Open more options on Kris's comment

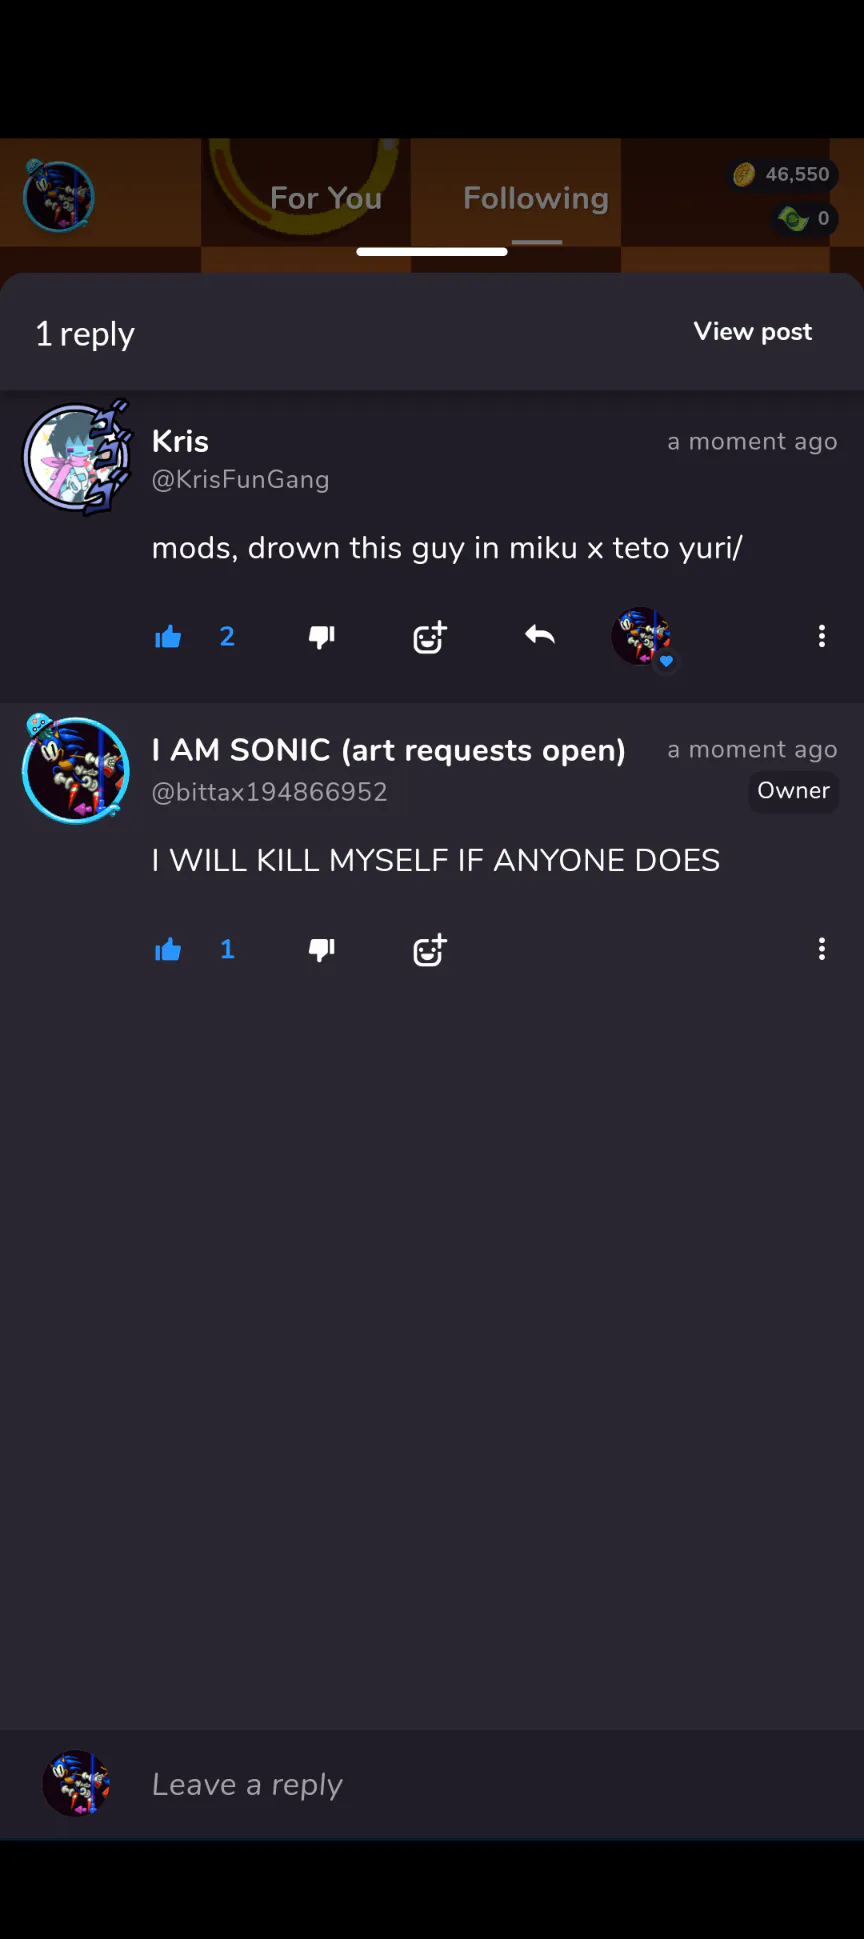coord(822,636)
